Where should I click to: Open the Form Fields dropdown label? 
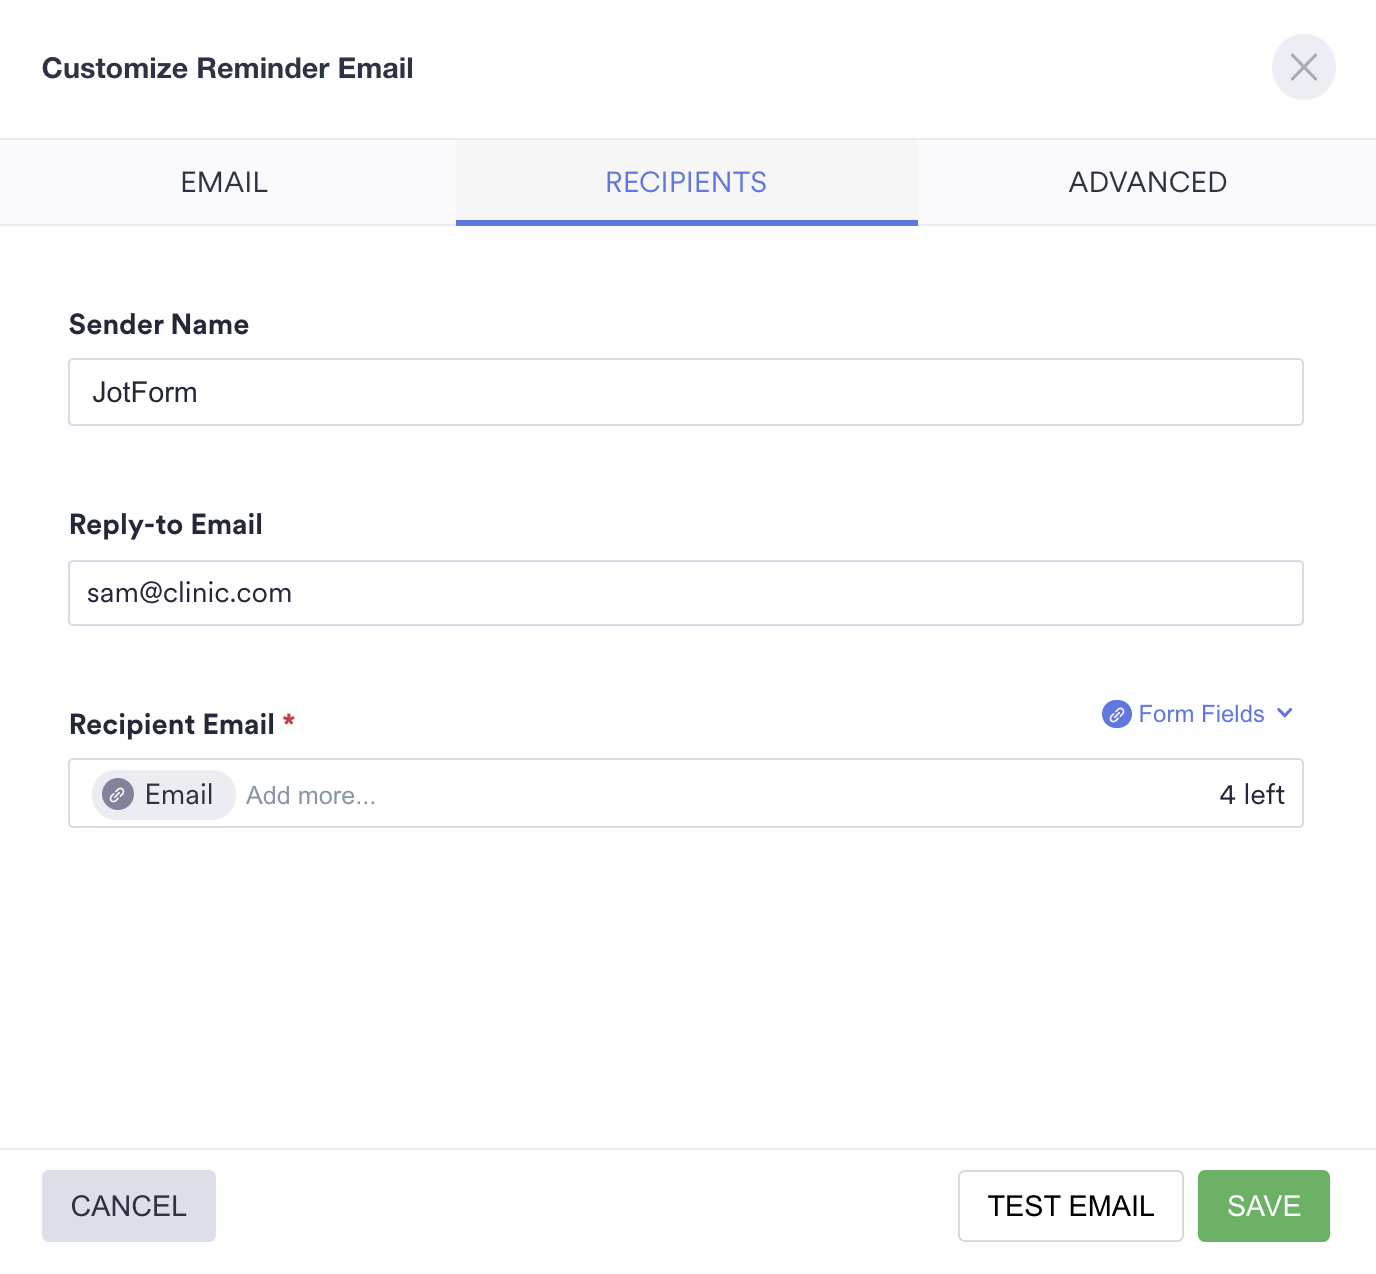coord(1201,714)
